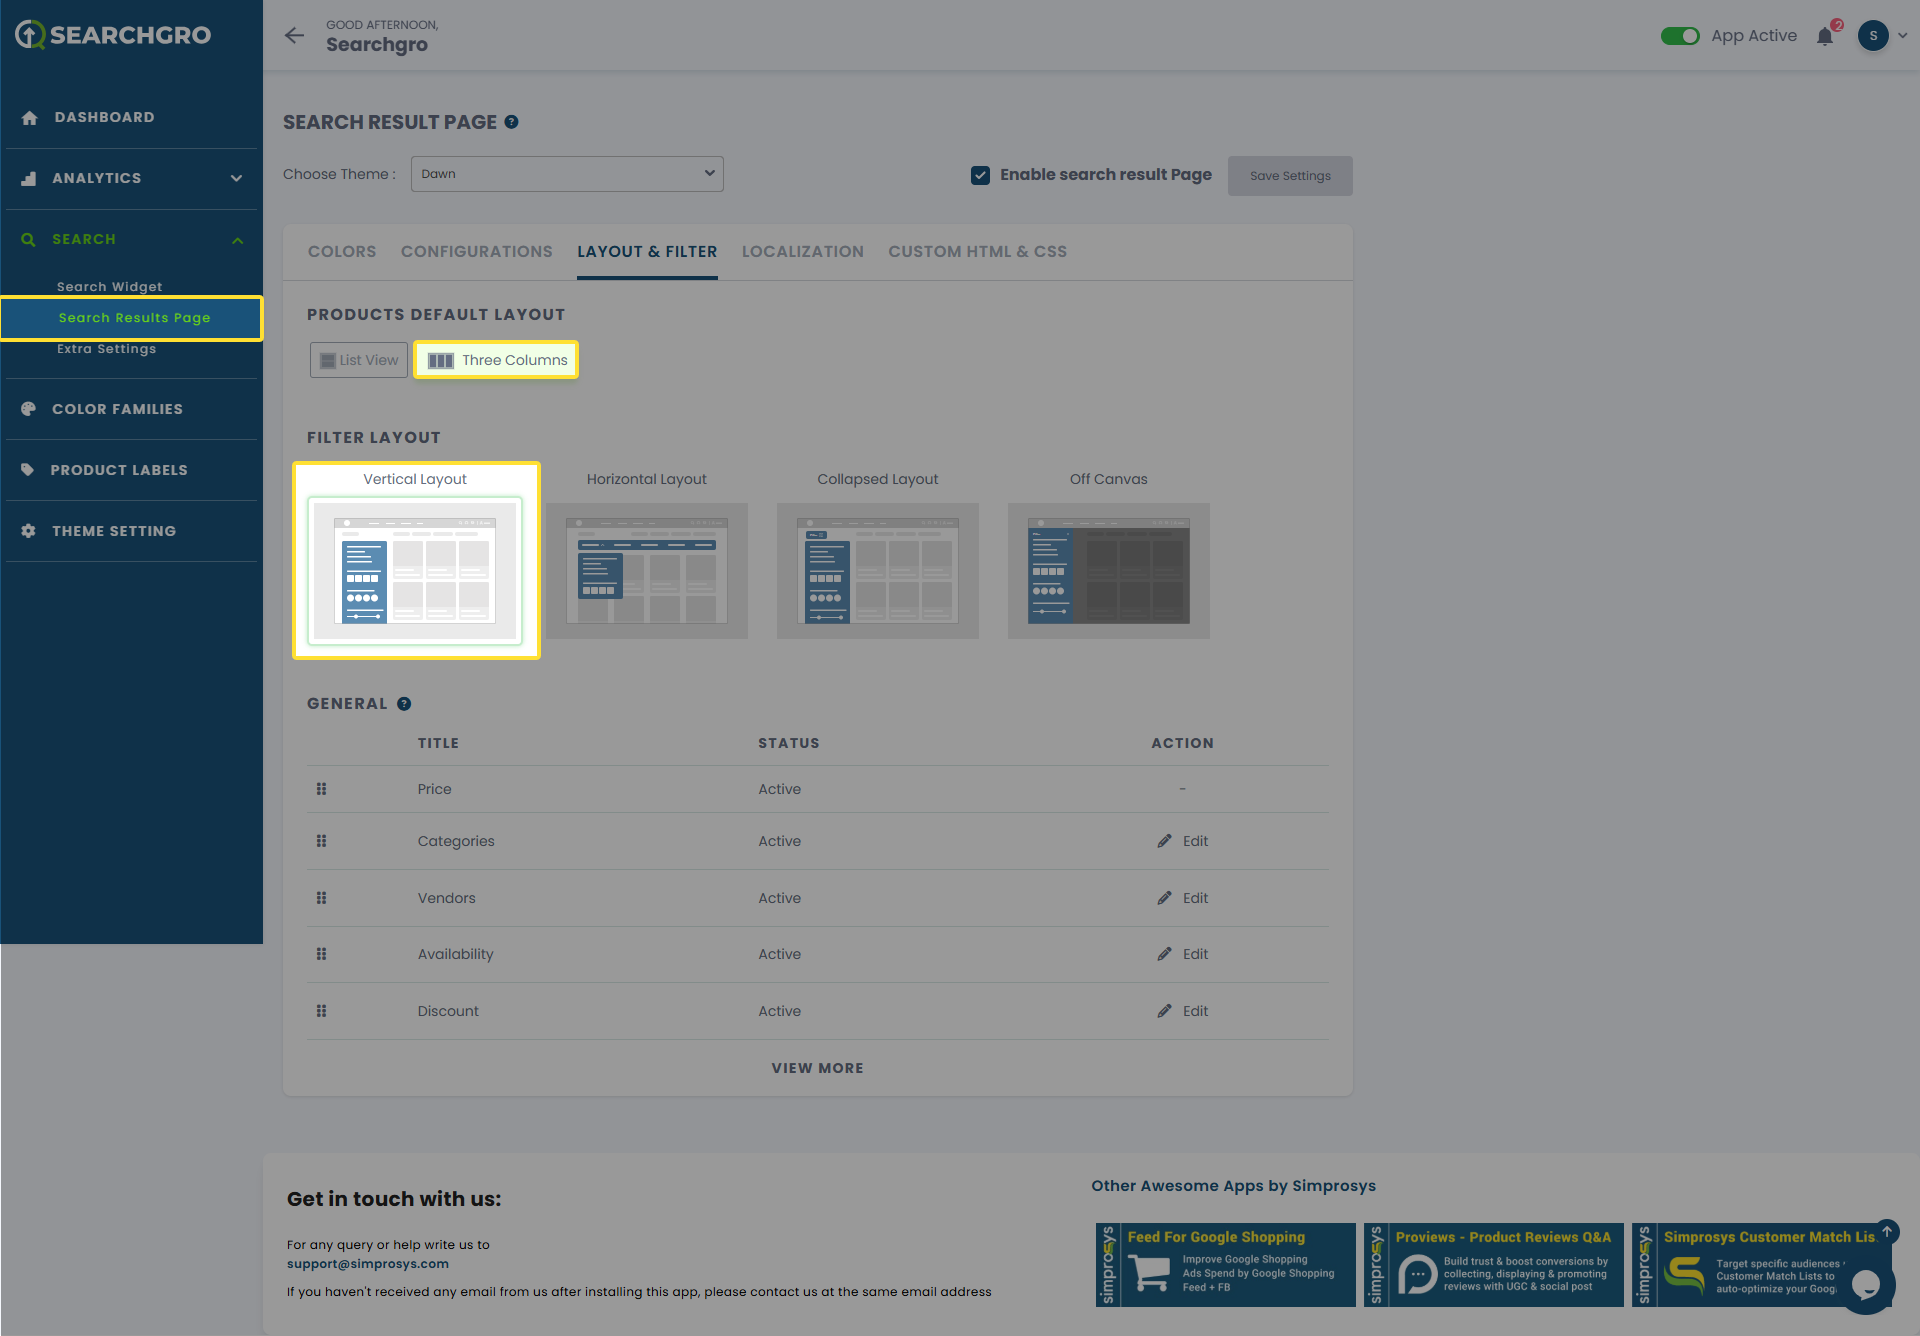Viewport: 1920px width, 1336px height.
Task: Uncheck Enable search result Page checkbox
Action: [x=980, y=175]
